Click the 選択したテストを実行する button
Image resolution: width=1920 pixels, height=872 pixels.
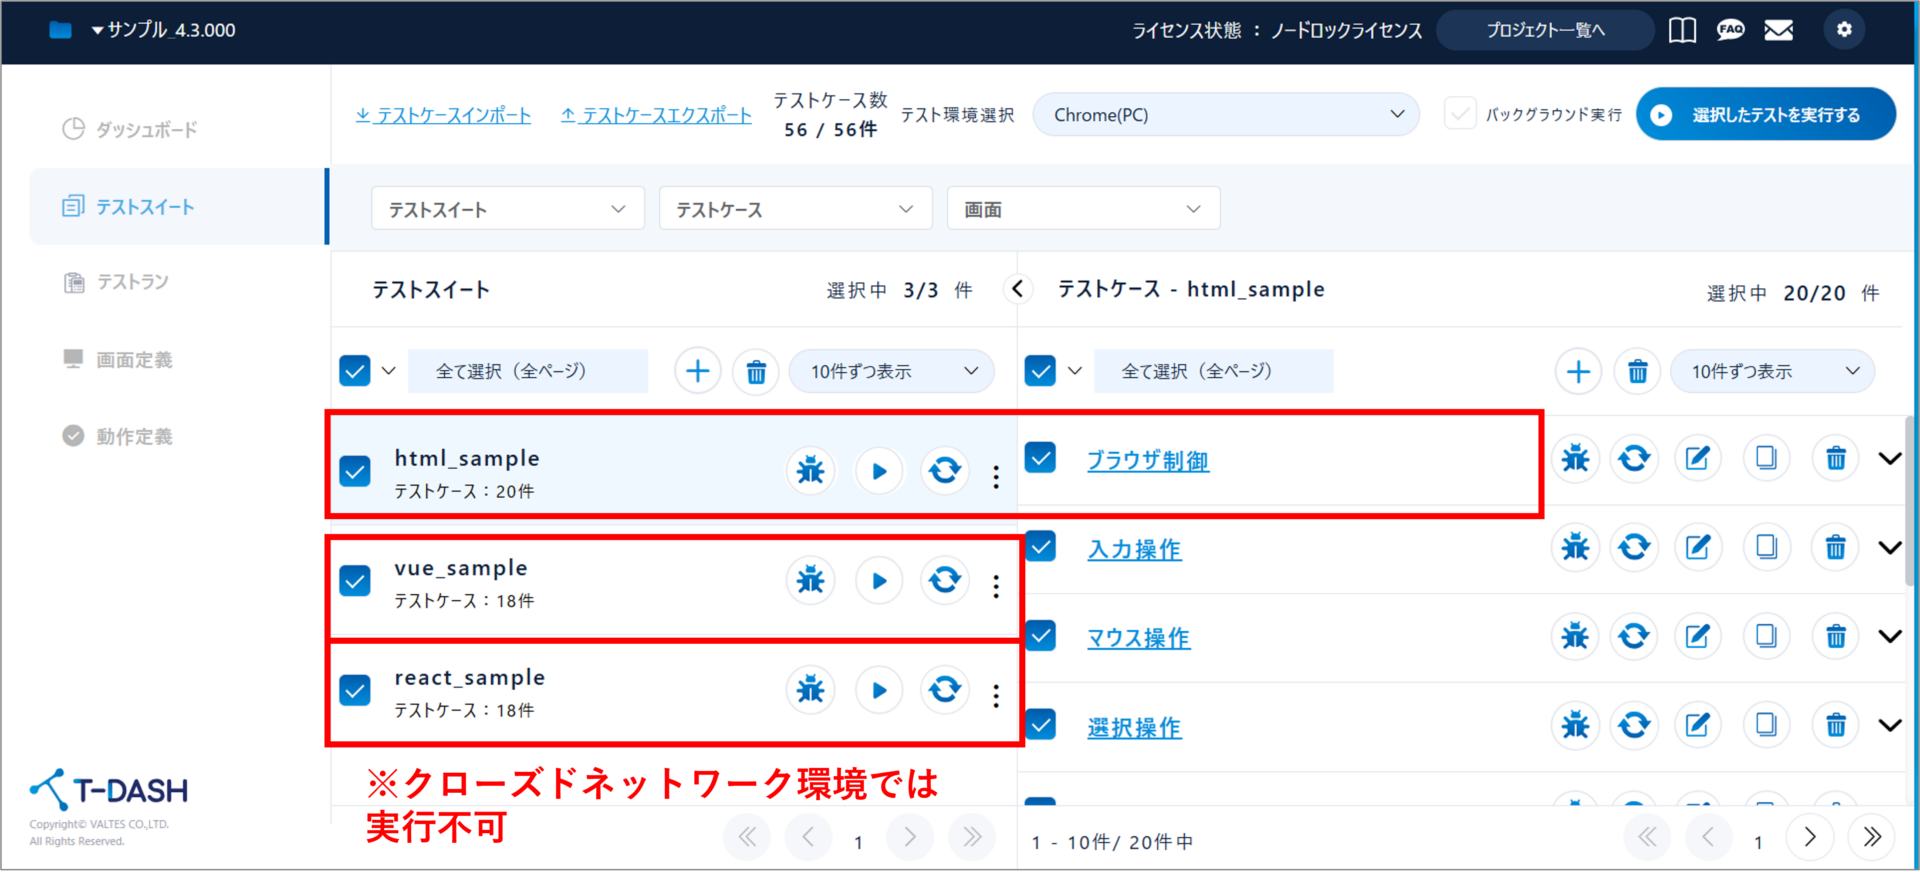pyautogui.click(x=1765, y=115)
